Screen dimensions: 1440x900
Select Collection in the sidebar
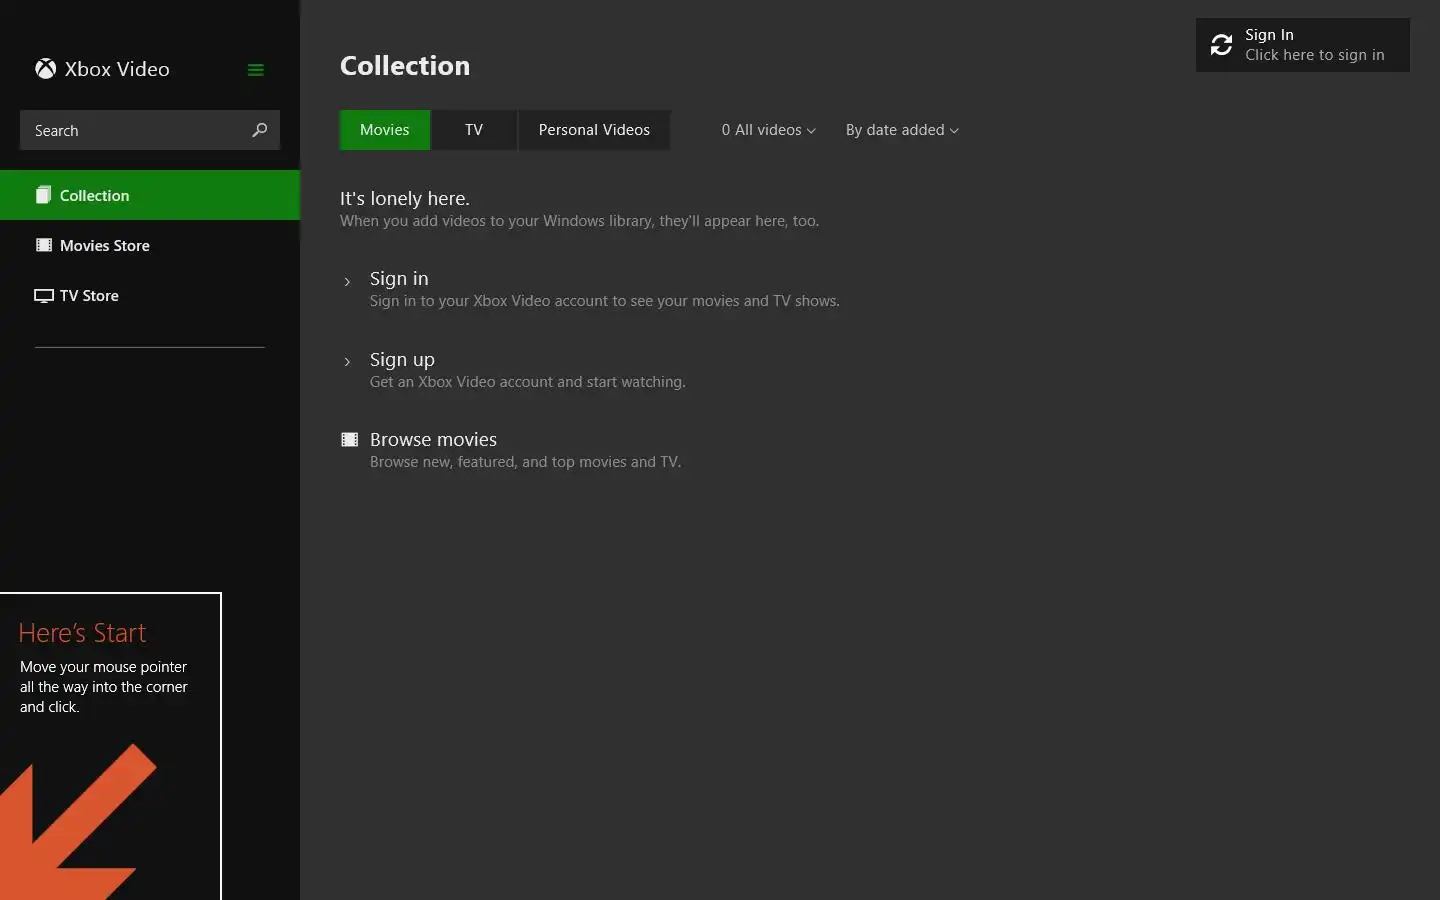pyautogui.click(x=150, y=195)
